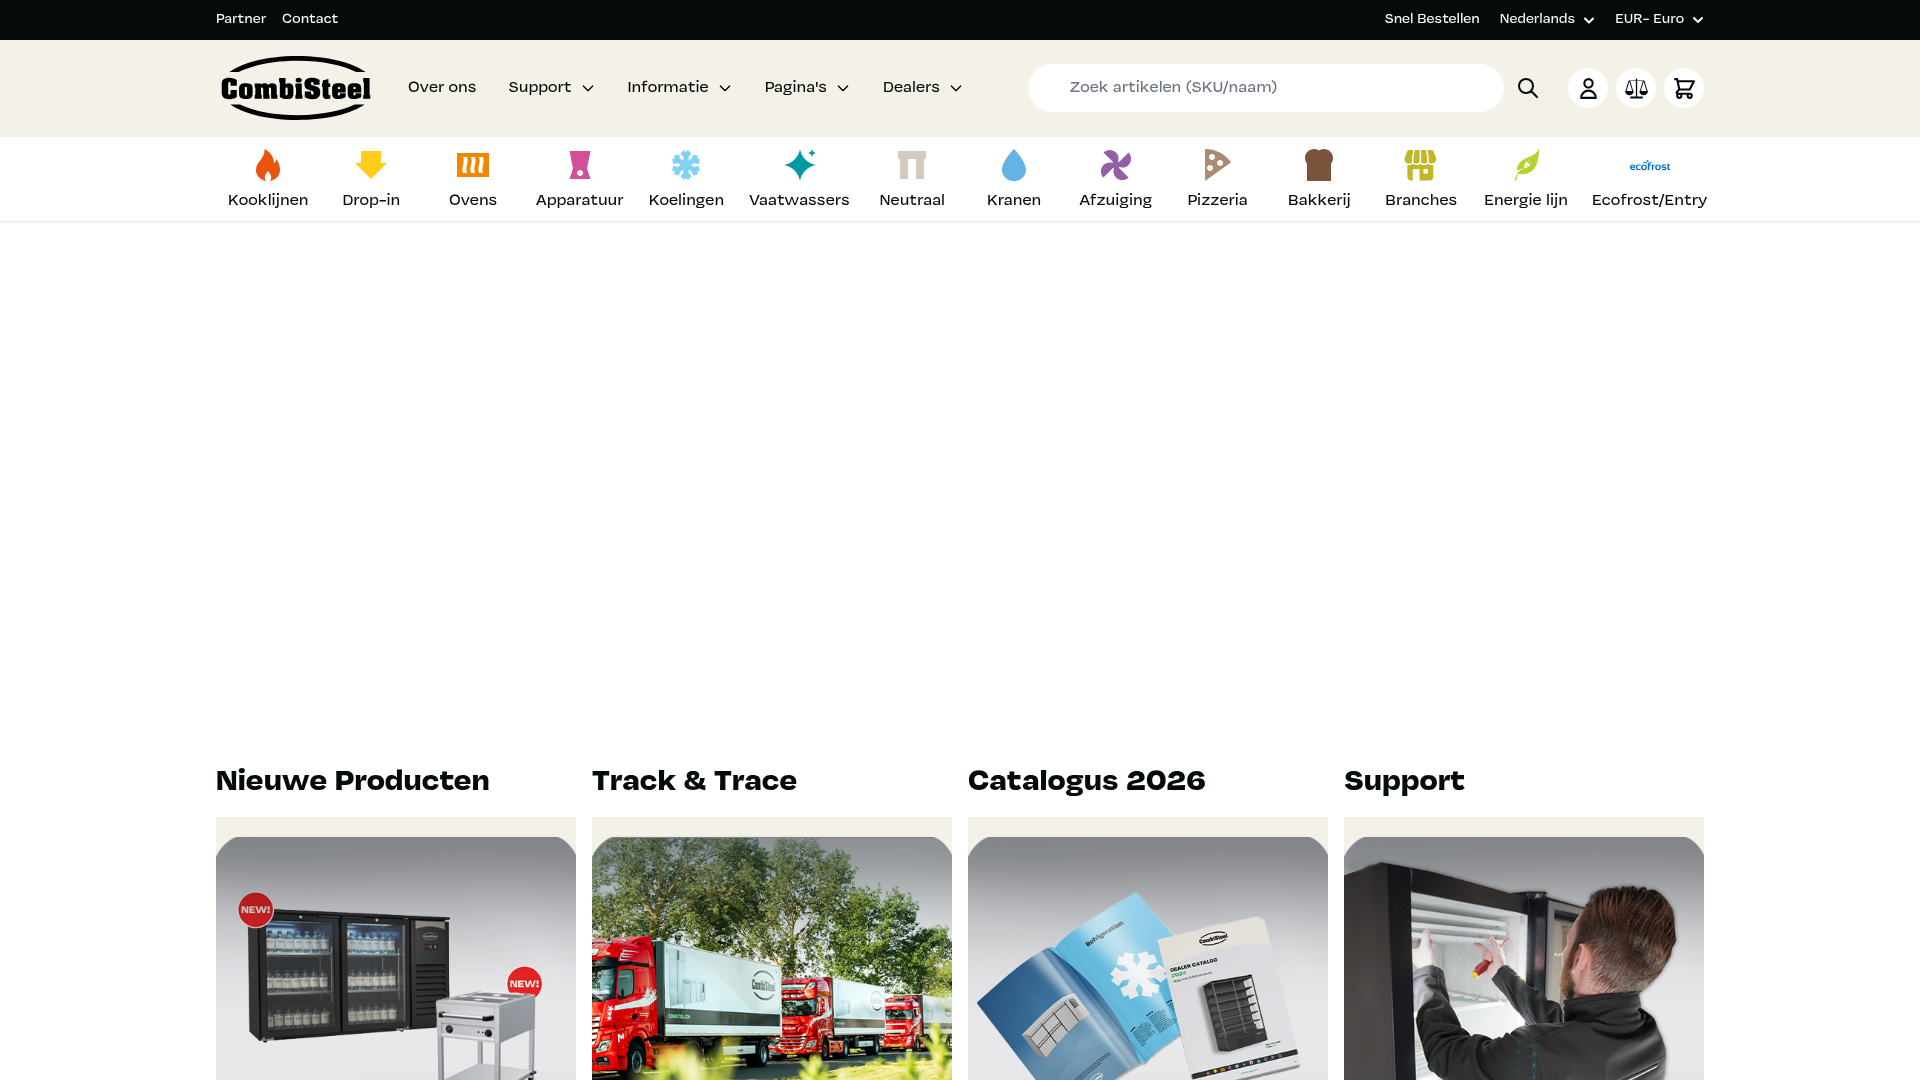Select the Ecofrost logo icon

[1650, 166]
